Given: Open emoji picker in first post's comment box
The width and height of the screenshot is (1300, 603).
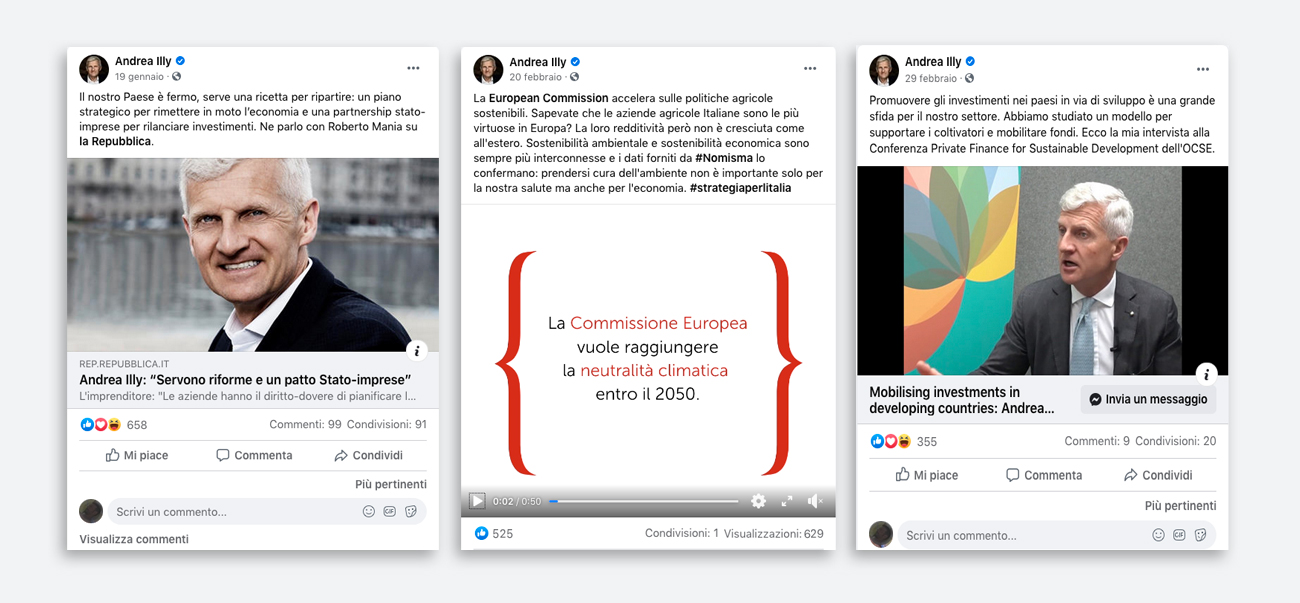Looking at the screenshot, I should tap(368, 511).
